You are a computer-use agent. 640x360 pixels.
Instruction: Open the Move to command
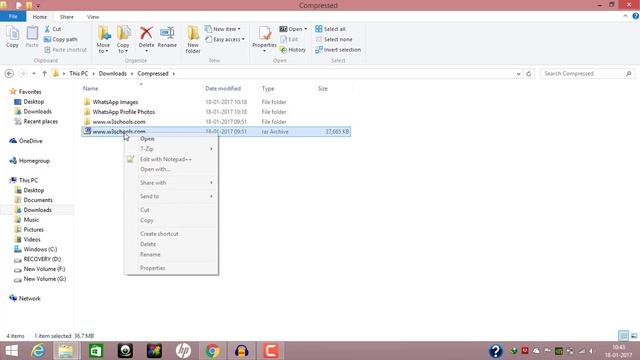point(103,39)
